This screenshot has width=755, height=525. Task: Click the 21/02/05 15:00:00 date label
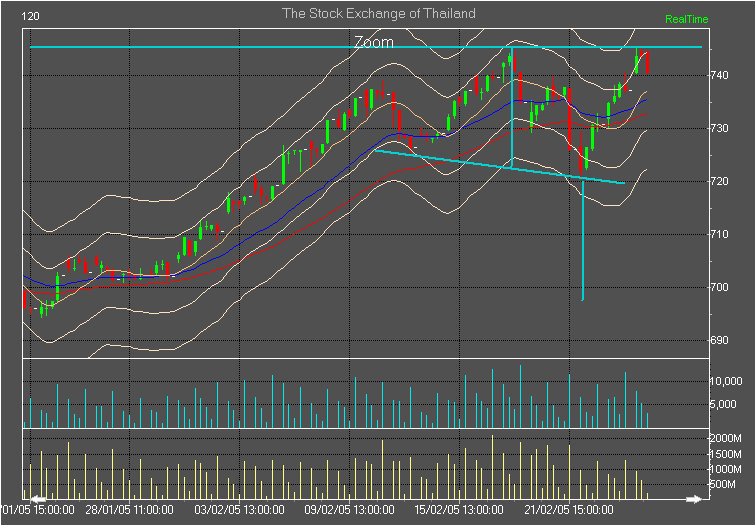pyautogui.click(x=569, y=510)
